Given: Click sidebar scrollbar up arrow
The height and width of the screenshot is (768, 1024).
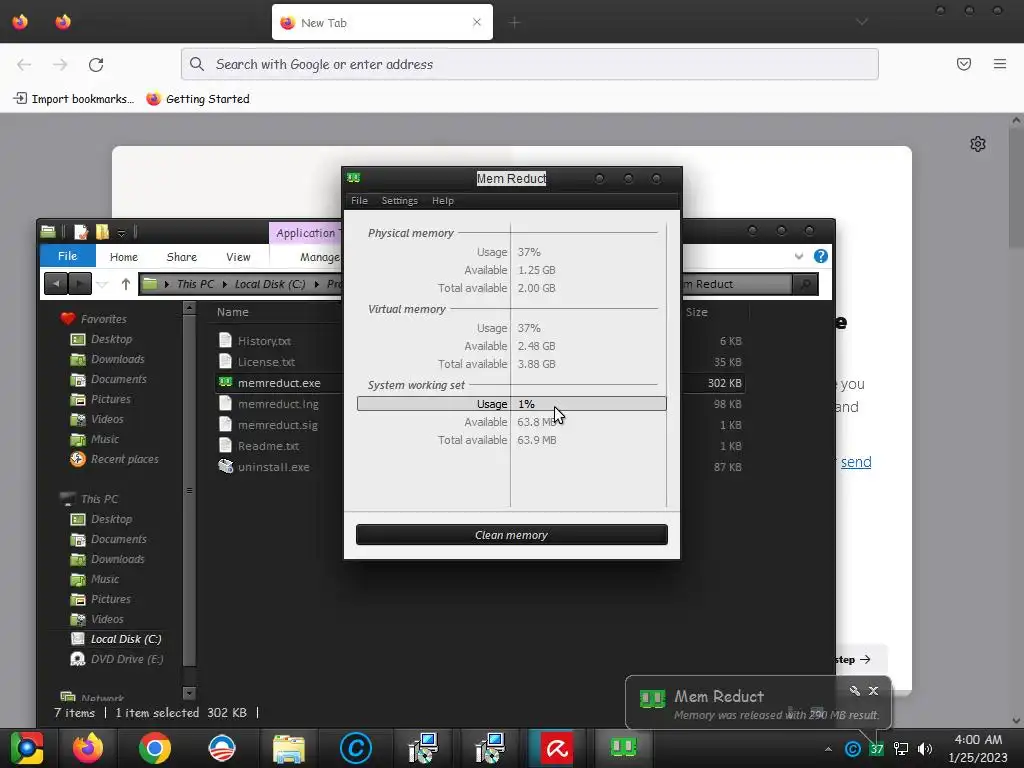Looking at the screenshot, I should tap(189, 308).
